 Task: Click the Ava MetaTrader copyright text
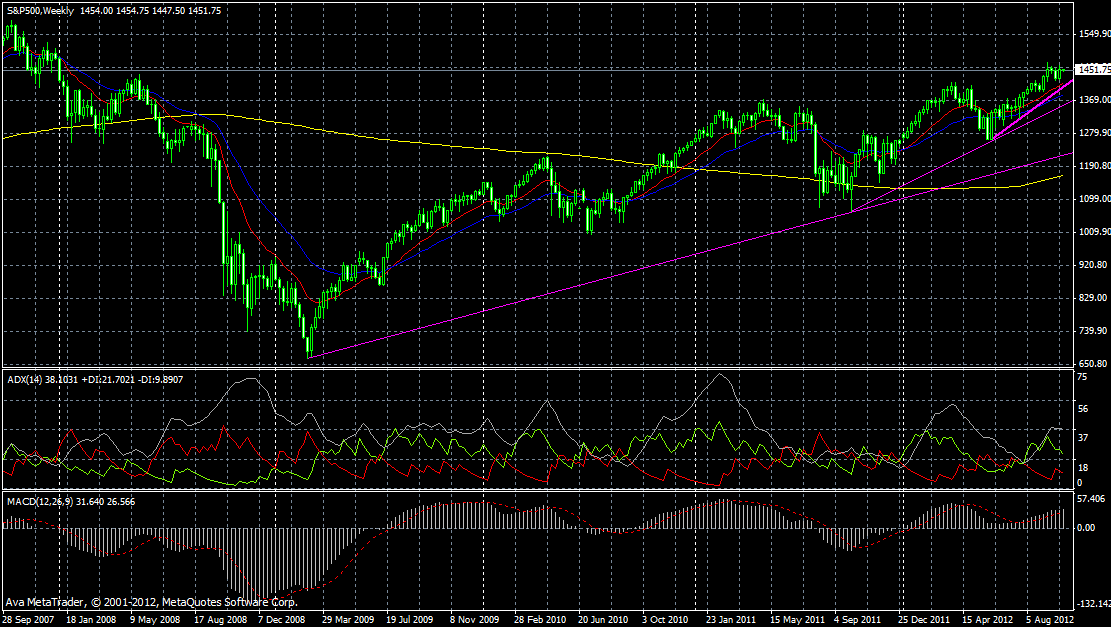pyautogui.click(x=151, y=603)
